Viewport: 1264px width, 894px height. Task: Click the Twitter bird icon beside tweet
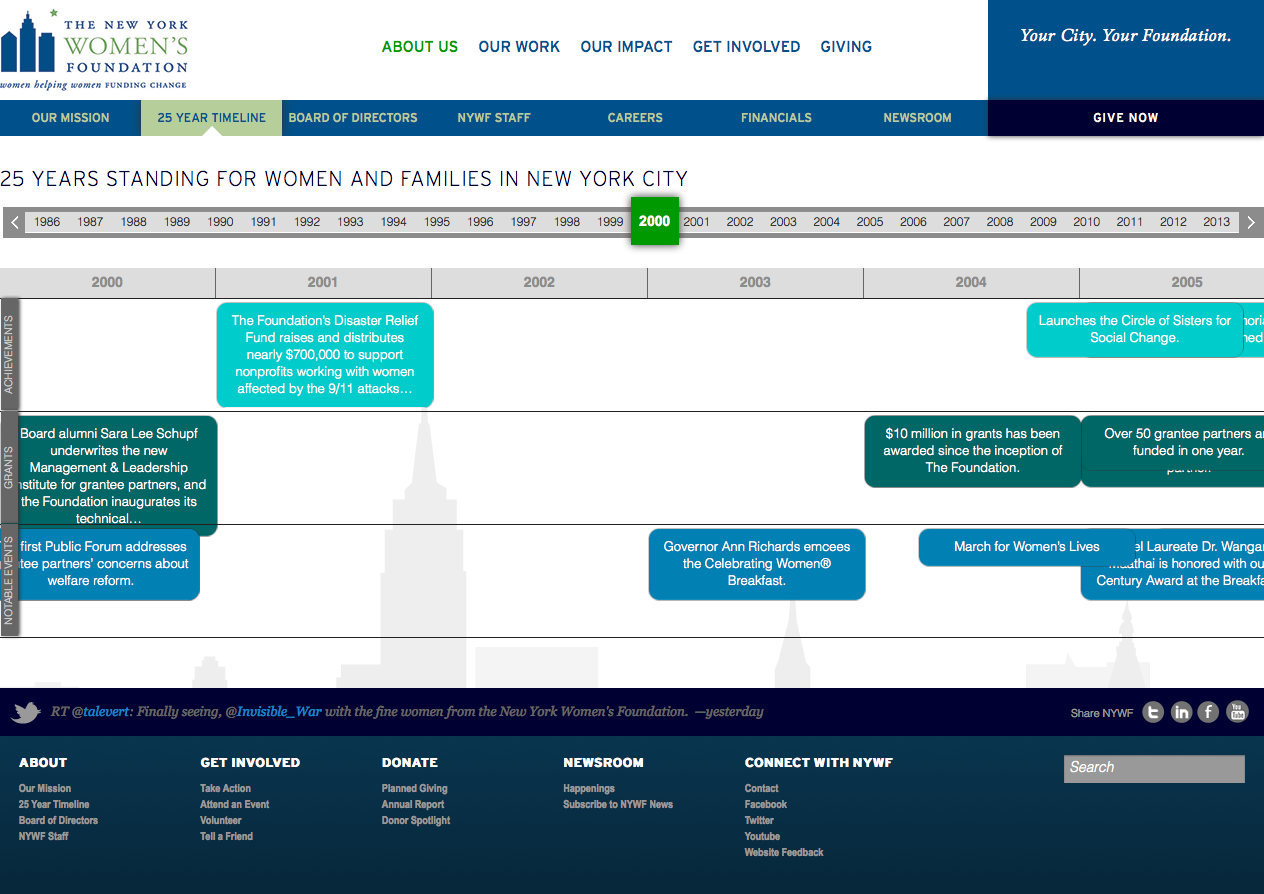(26, 713)
